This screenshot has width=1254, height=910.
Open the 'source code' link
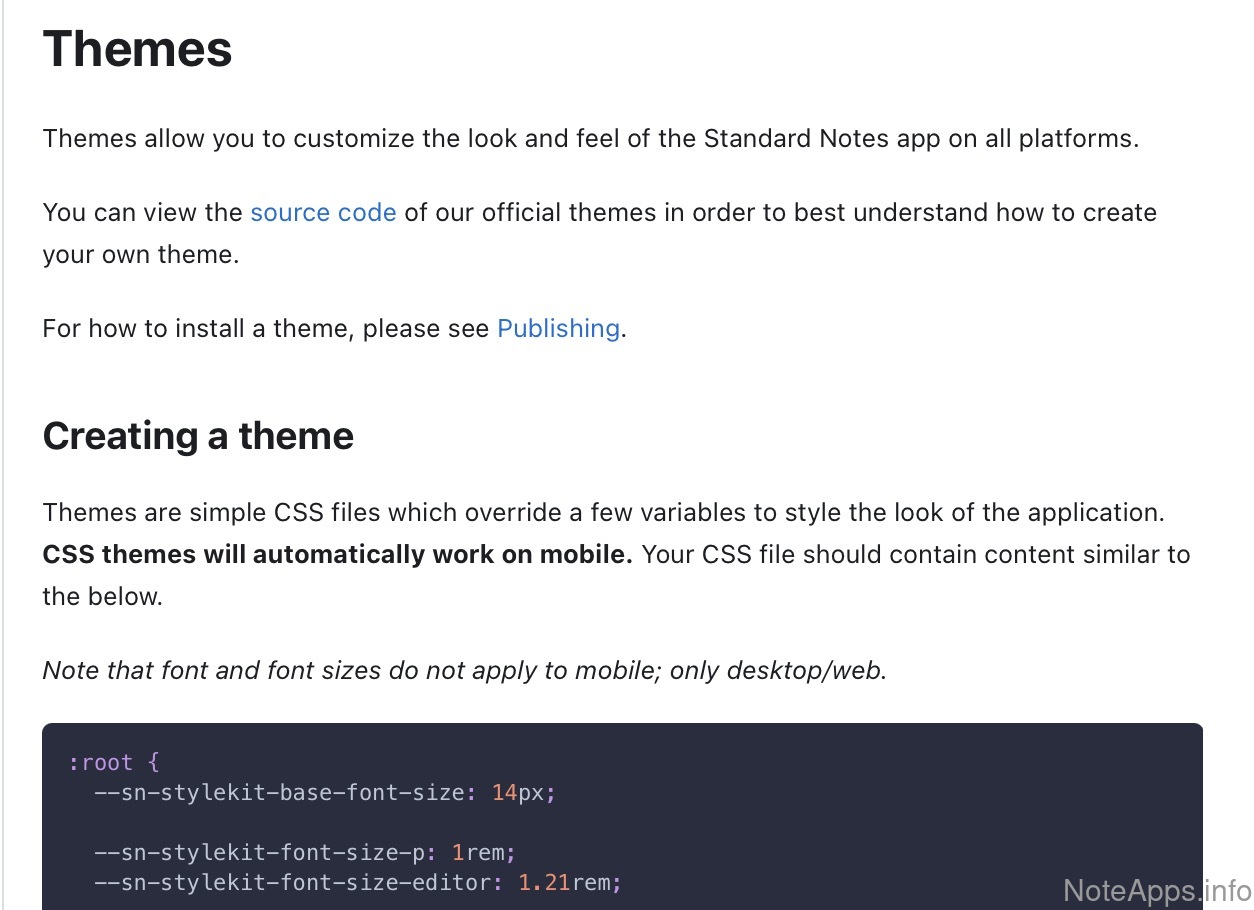point(323,213)
